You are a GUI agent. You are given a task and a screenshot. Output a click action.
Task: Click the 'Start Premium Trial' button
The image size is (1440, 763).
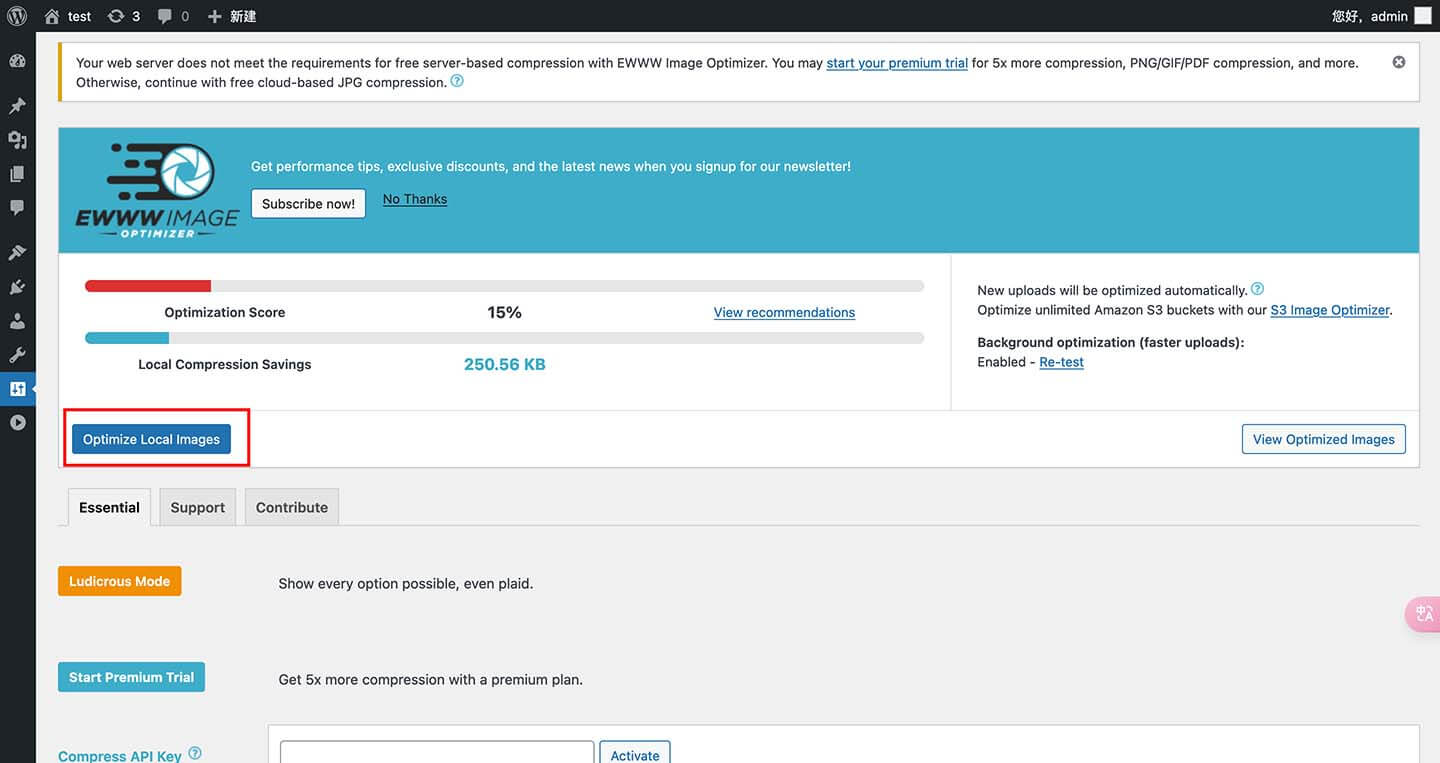(131, 677)
